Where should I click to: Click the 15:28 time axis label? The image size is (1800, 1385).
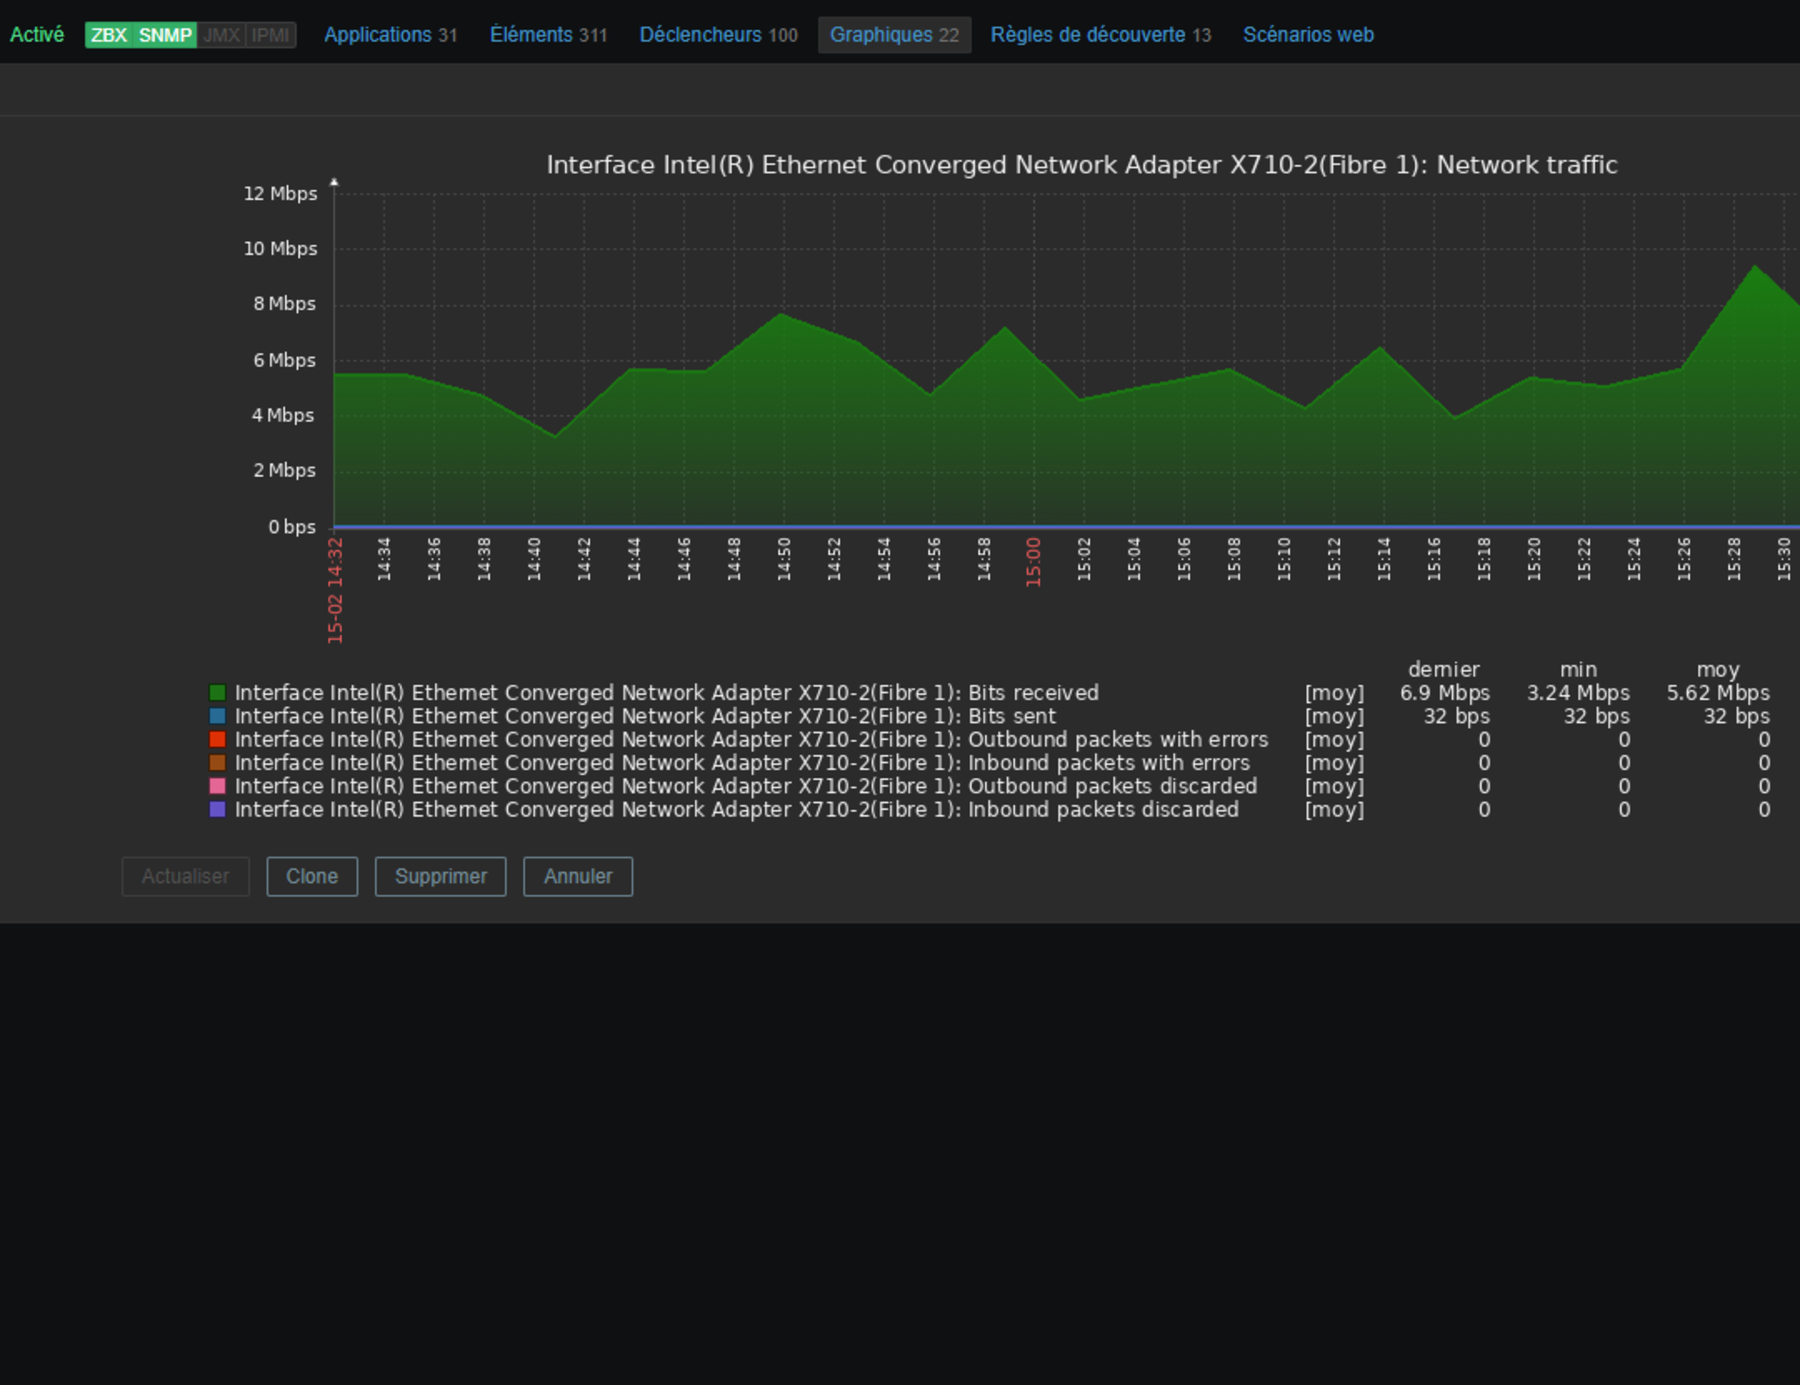click(x=1734, y=559)
